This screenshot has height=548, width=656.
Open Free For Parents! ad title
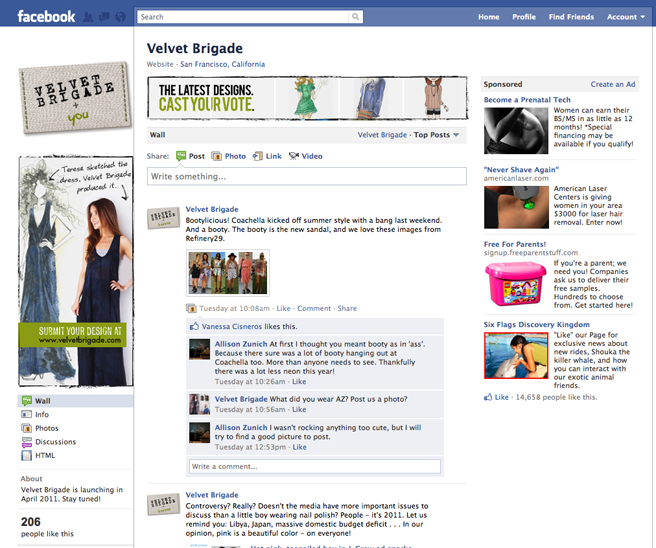[515, 244]
